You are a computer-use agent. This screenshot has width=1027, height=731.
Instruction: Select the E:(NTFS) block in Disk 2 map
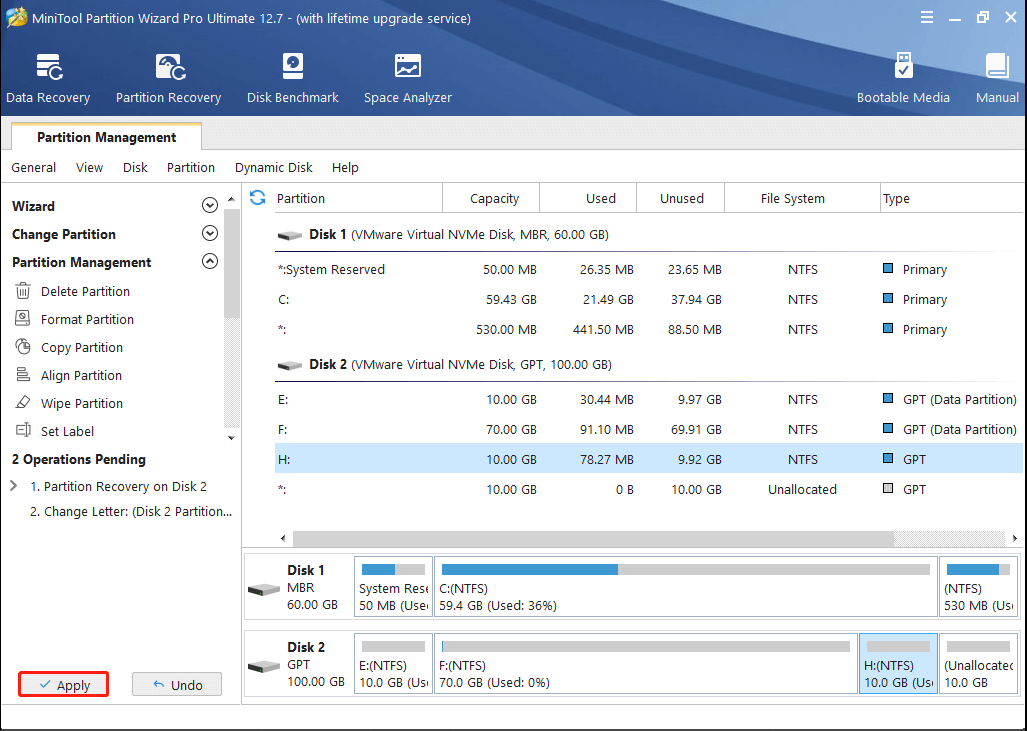pos(393,663)
